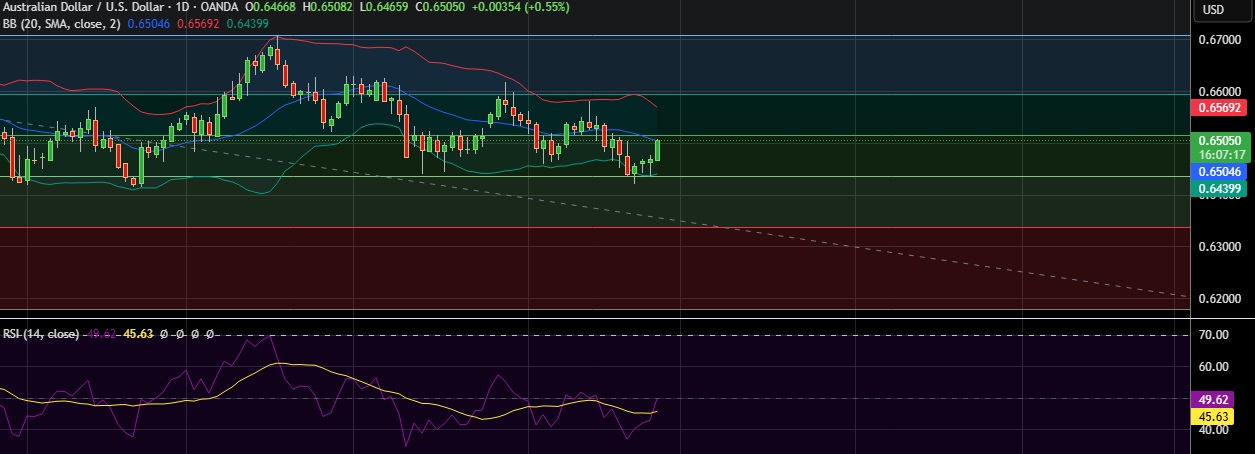Viewport: 1255px width, 454px height.
Task: Click the red 0.65692 upper band price label
Action: [x=1217, y=107]
